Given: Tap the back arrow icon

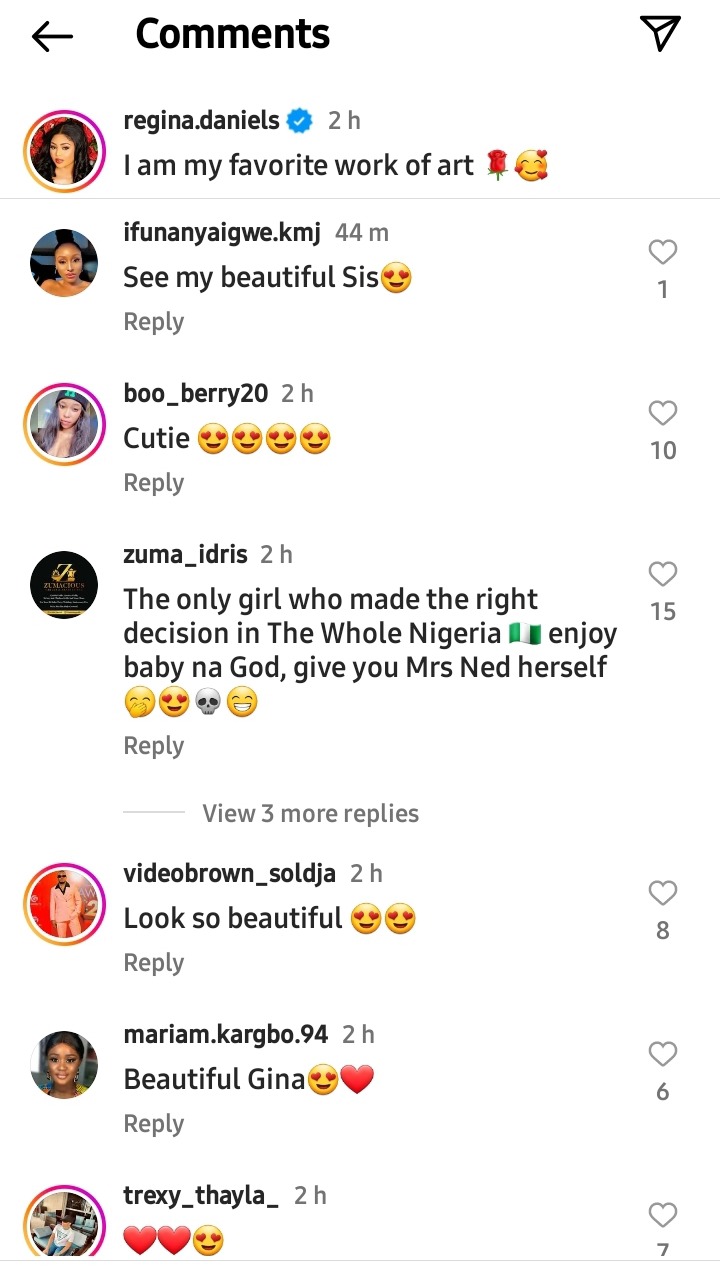Looking at the screenshot, I should (x=53, y=37).
